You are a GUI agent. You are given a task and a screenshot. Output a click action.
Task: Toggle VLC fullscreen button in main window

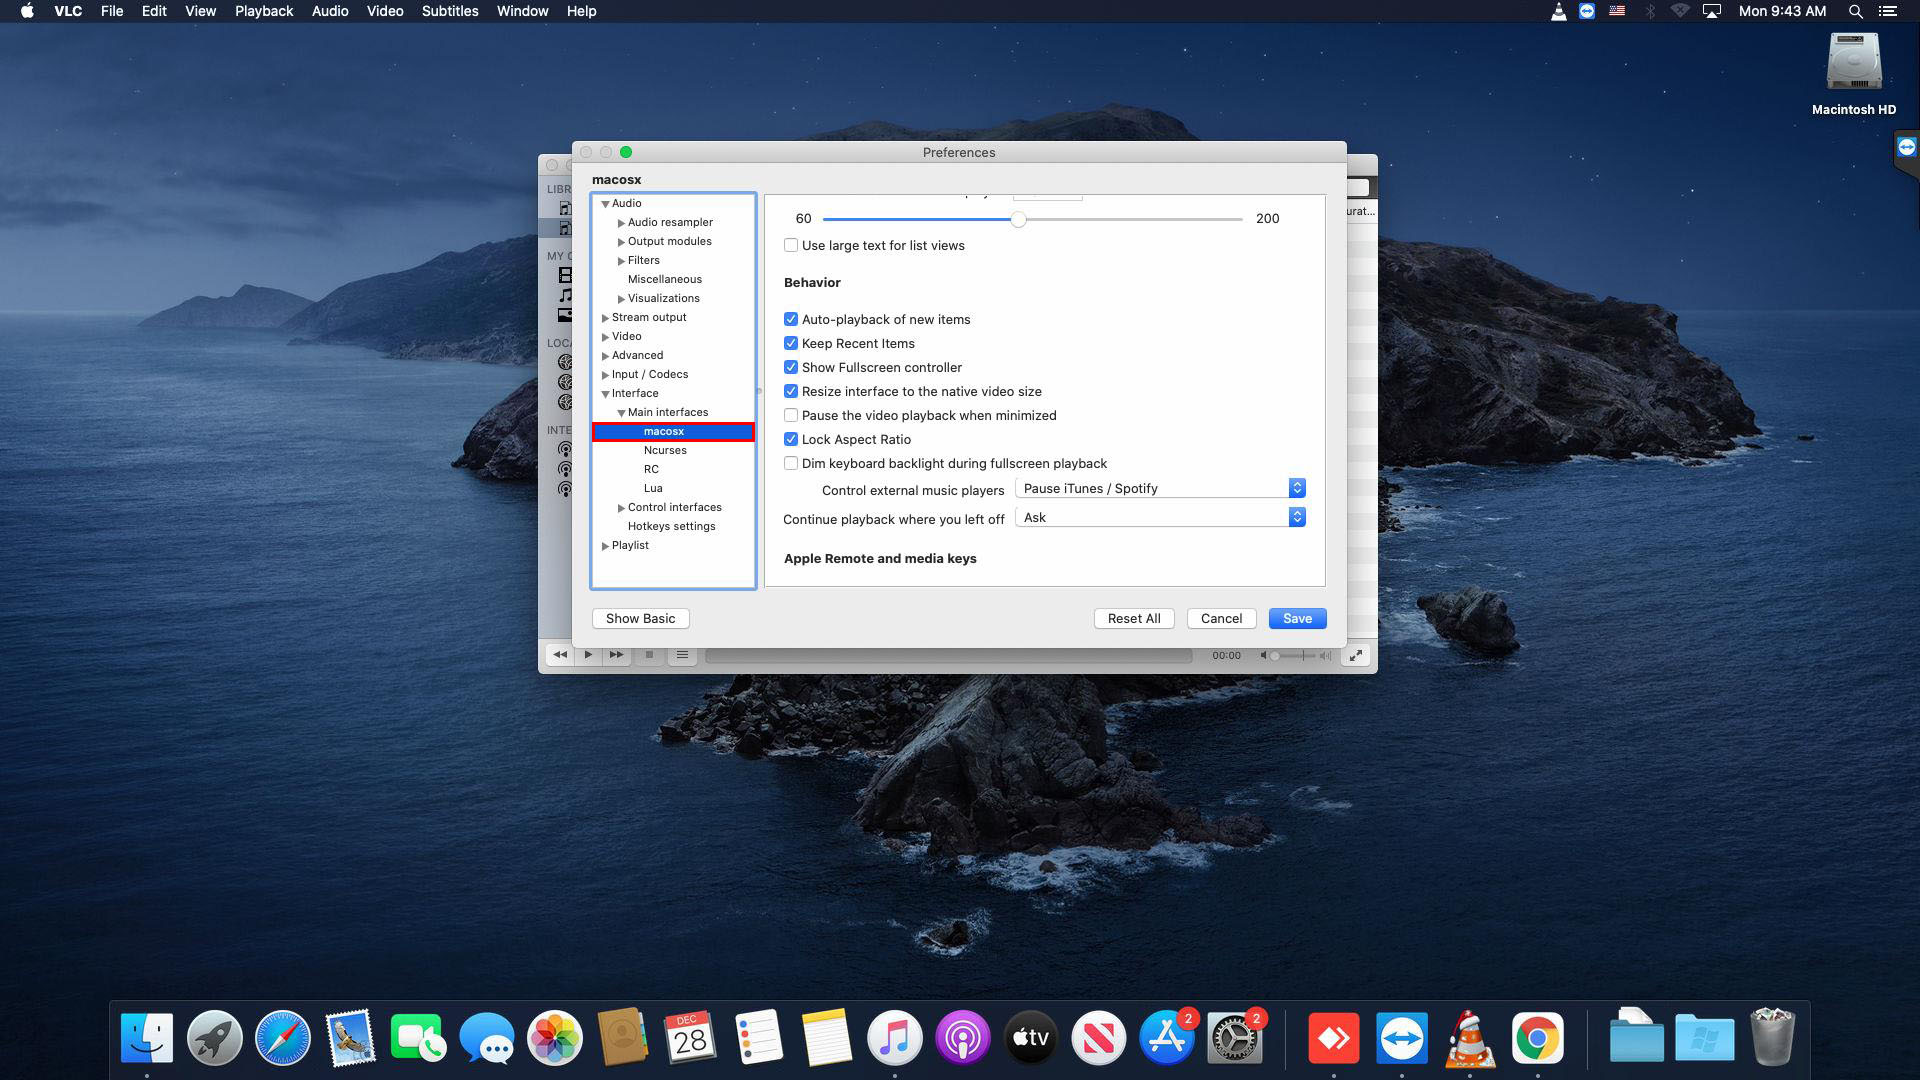1356,655
